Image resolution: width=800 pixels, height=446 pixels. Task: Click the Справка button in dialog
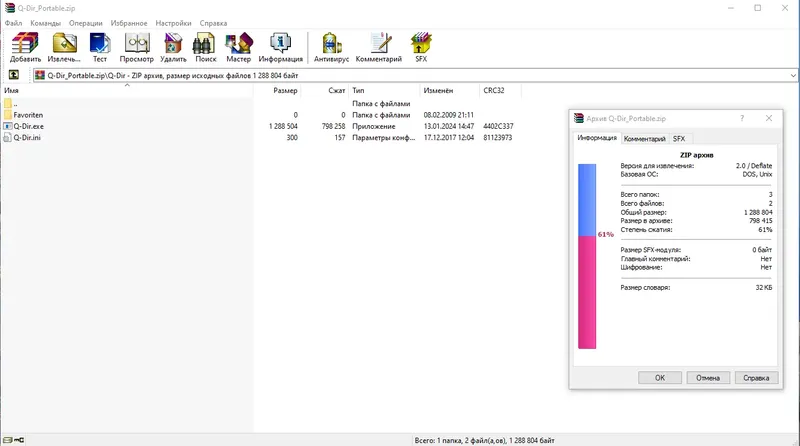(756, 378)
